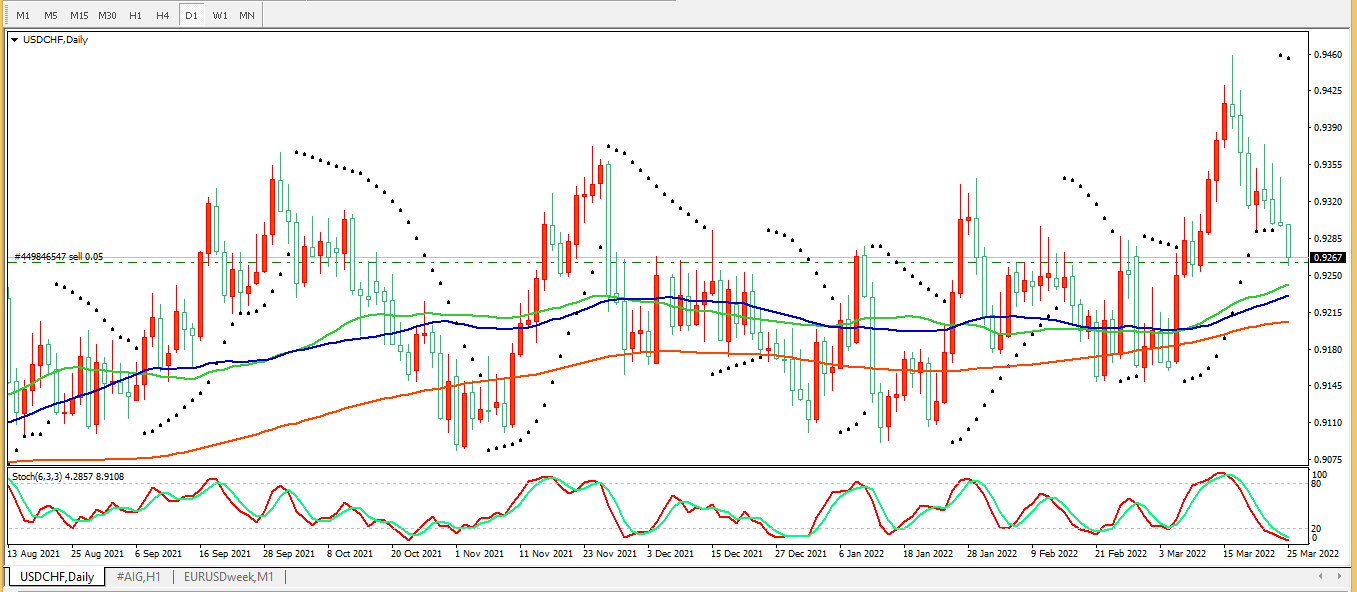Click the 0.9075 price scale label
The width and height of the screenshot is (1357, 592).
1329,460
